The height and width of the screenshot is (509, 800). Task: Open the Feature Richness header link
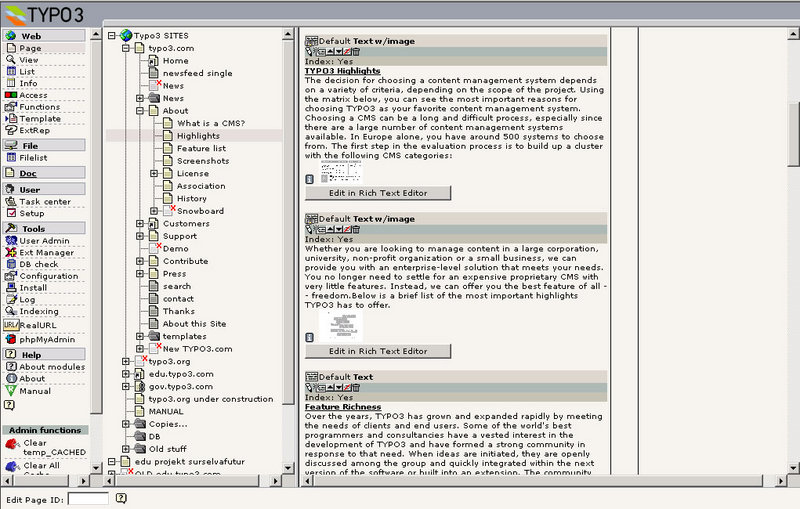[x=343, y=406]
